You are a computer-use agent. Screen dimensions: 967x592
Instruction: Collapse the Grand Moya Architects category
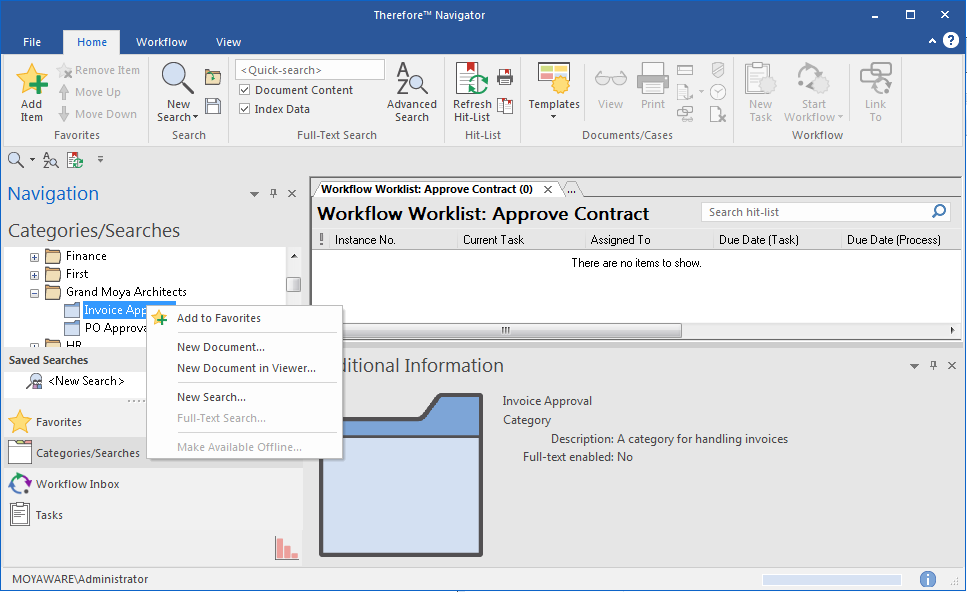(x=34, y=292)
